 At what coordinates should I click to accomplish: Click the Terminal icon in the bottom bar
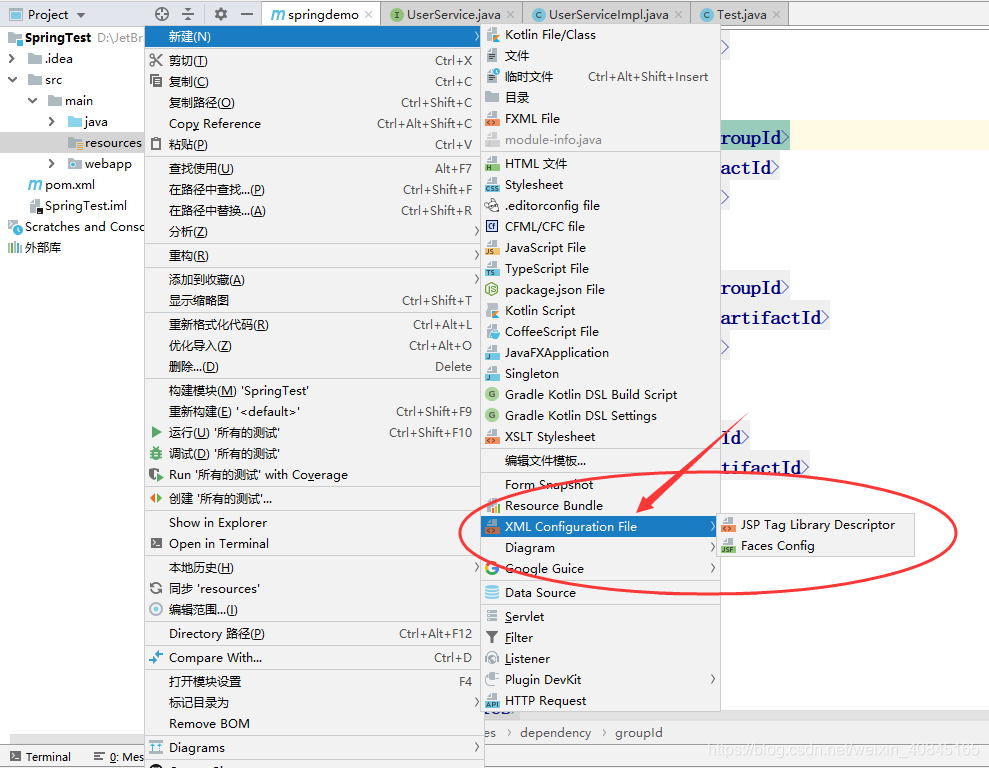pos(15,756)
